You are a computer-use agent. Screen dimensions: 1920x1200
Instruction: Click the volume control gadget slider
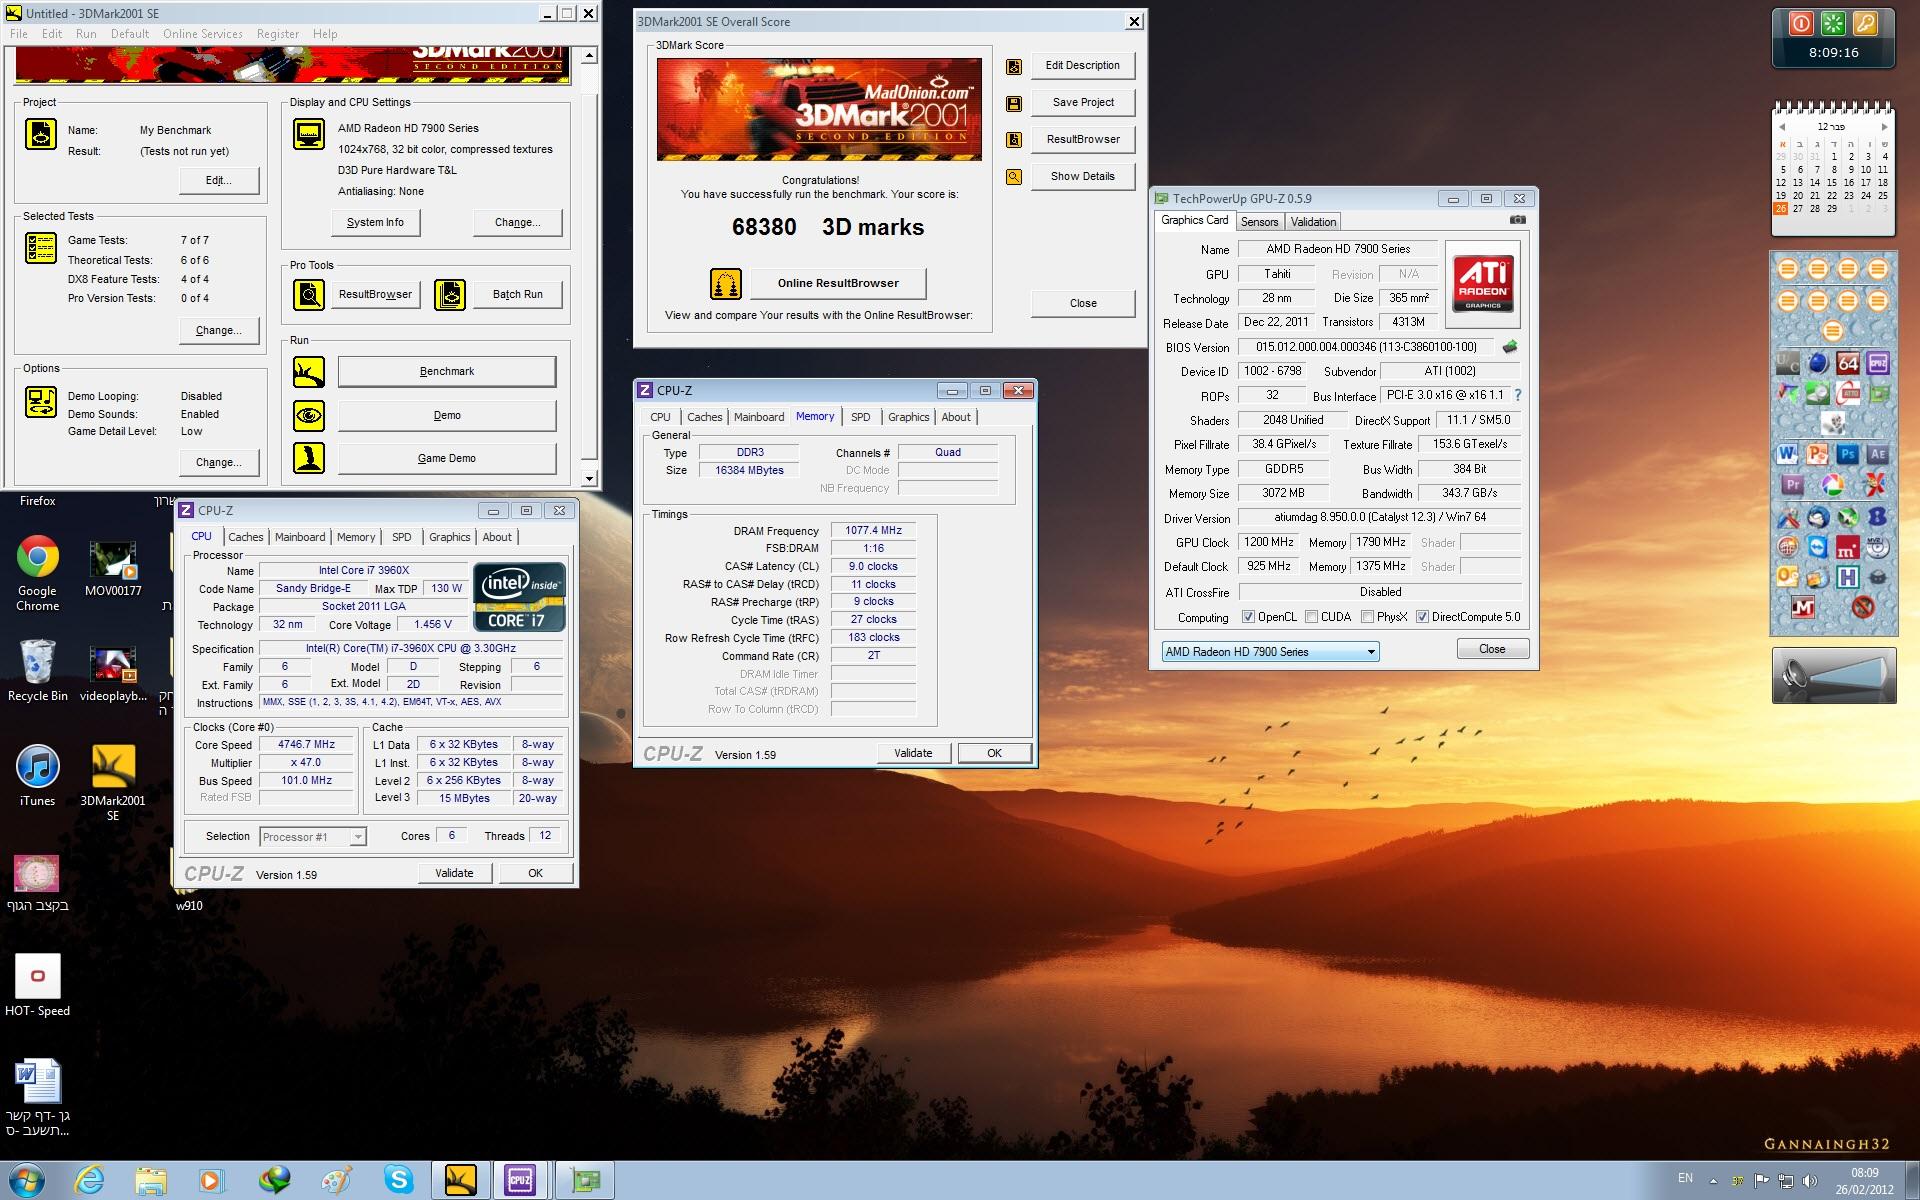point(1834,676)
